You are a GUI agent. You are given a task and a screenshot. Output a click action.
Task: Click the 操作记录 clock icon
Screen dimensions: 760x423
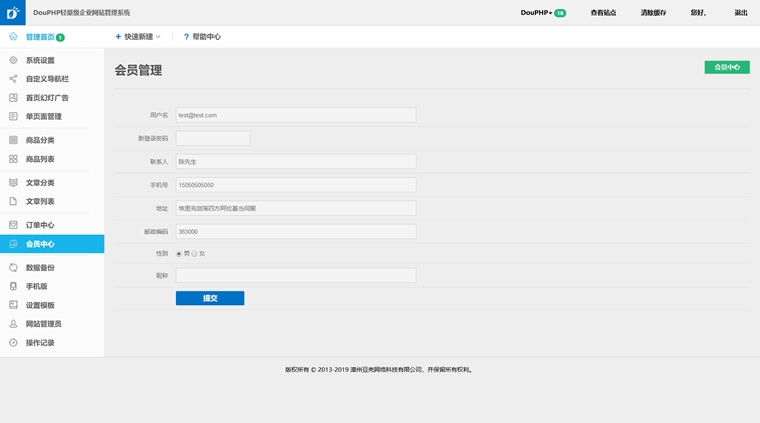[13, 343]
